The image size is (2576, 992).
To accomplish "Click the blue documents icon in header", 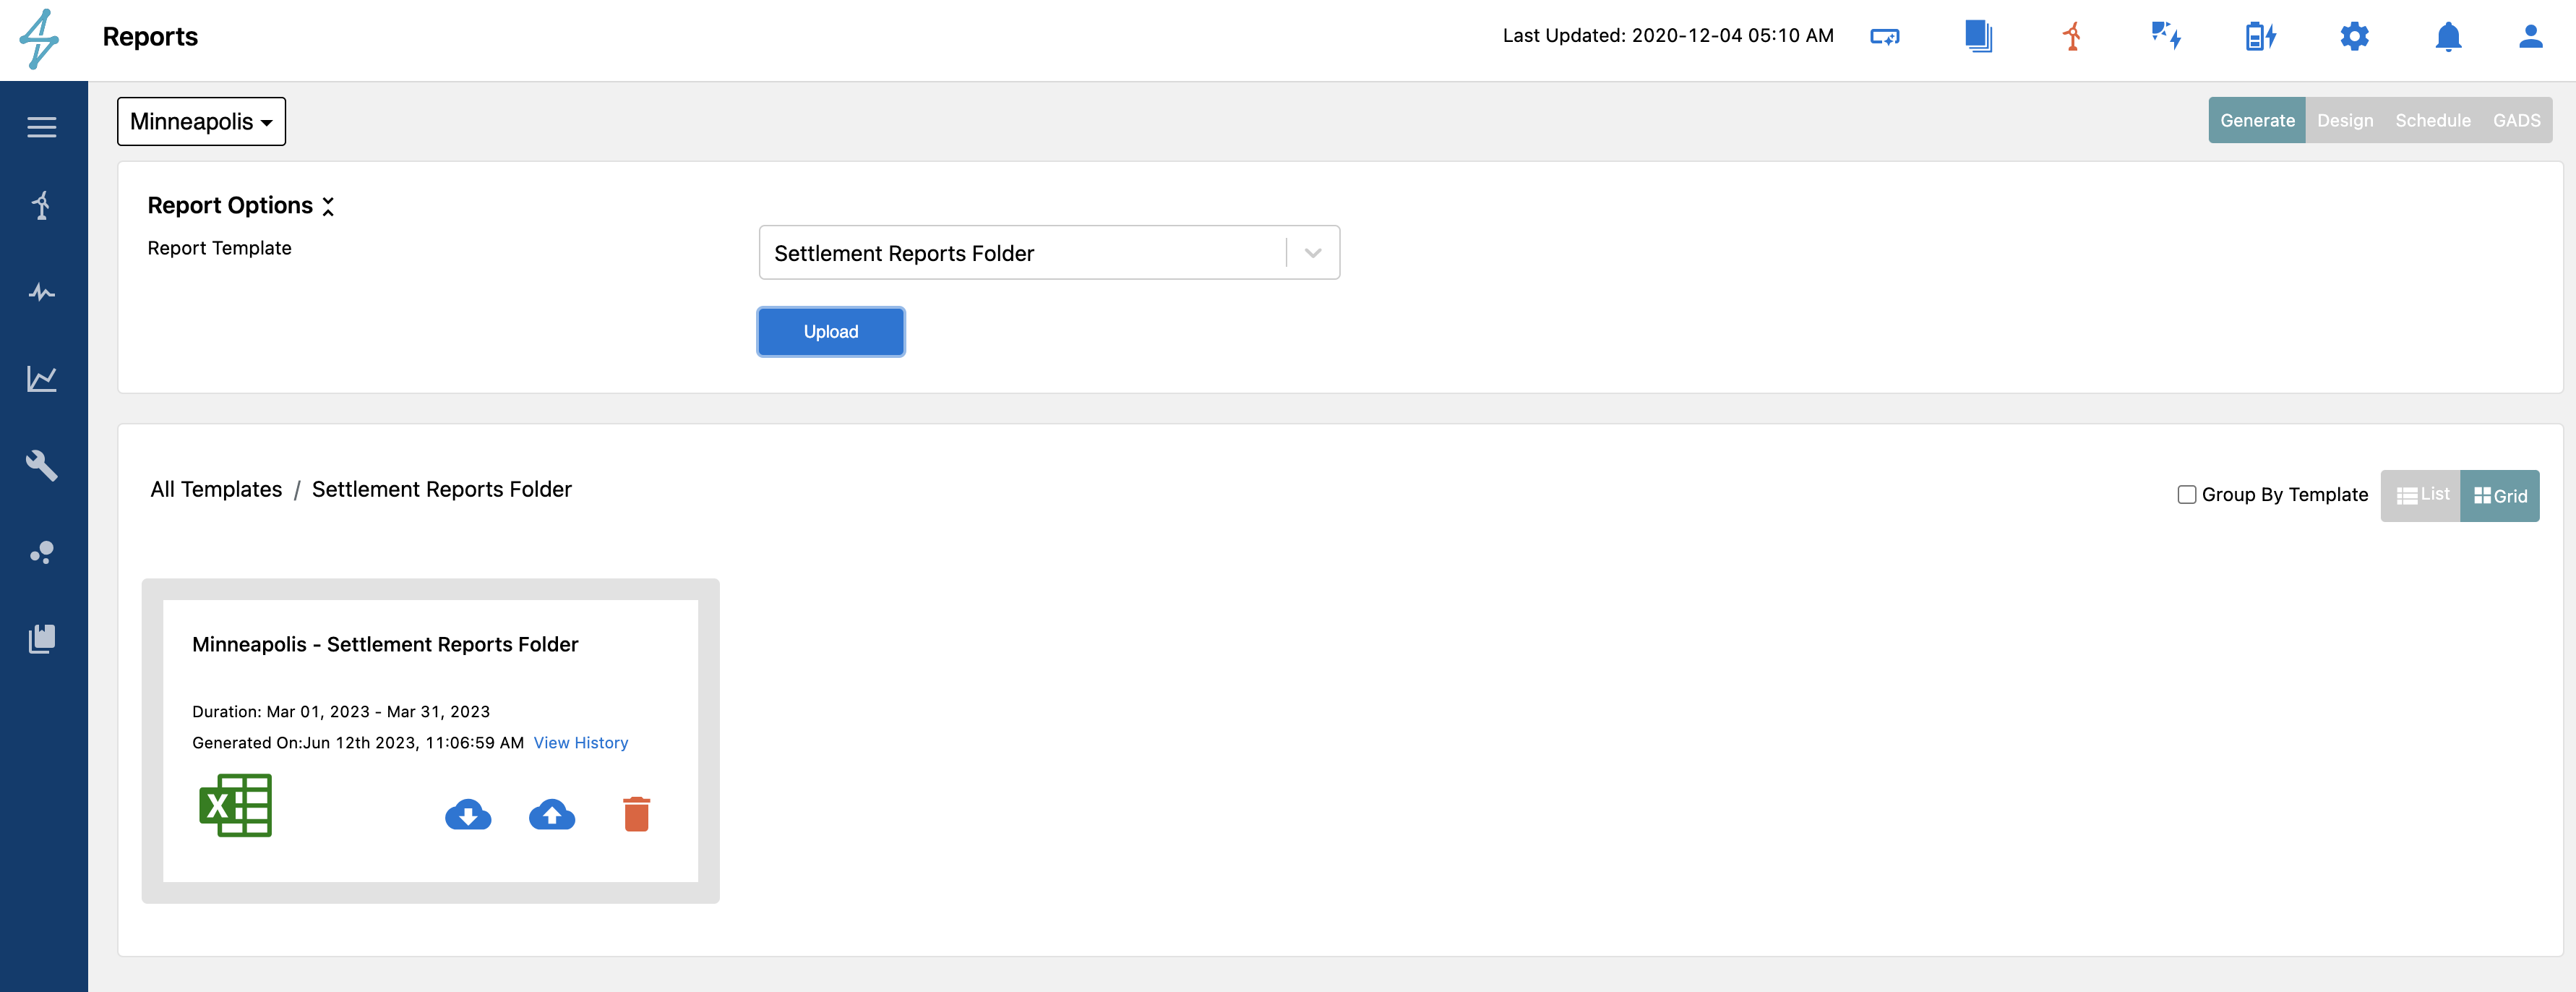I will click(x=1978, y=36).
